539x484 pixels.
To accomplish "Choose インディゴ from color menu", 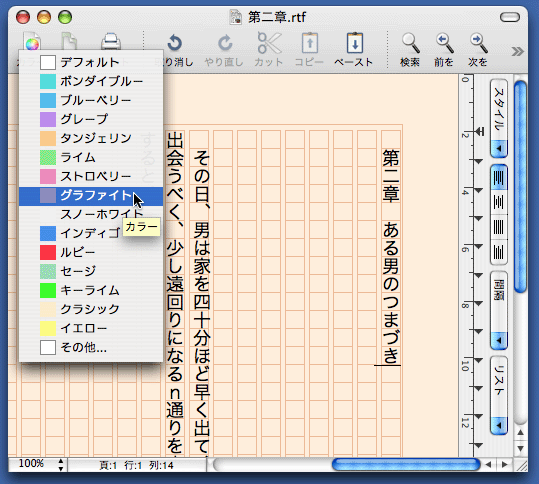I will [91, 233].
